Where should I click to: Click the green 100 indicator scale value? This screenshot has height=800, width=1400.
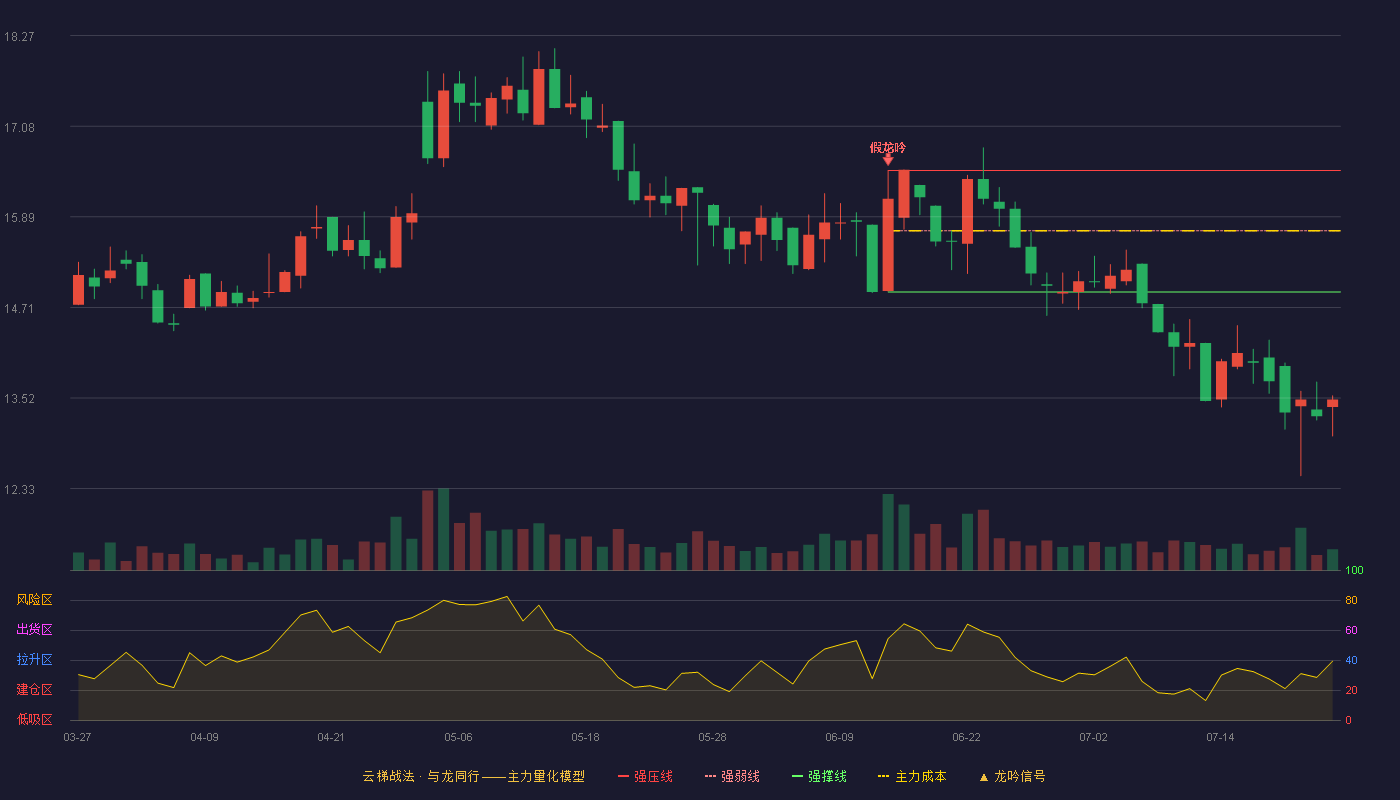(x=1354, y=570)
